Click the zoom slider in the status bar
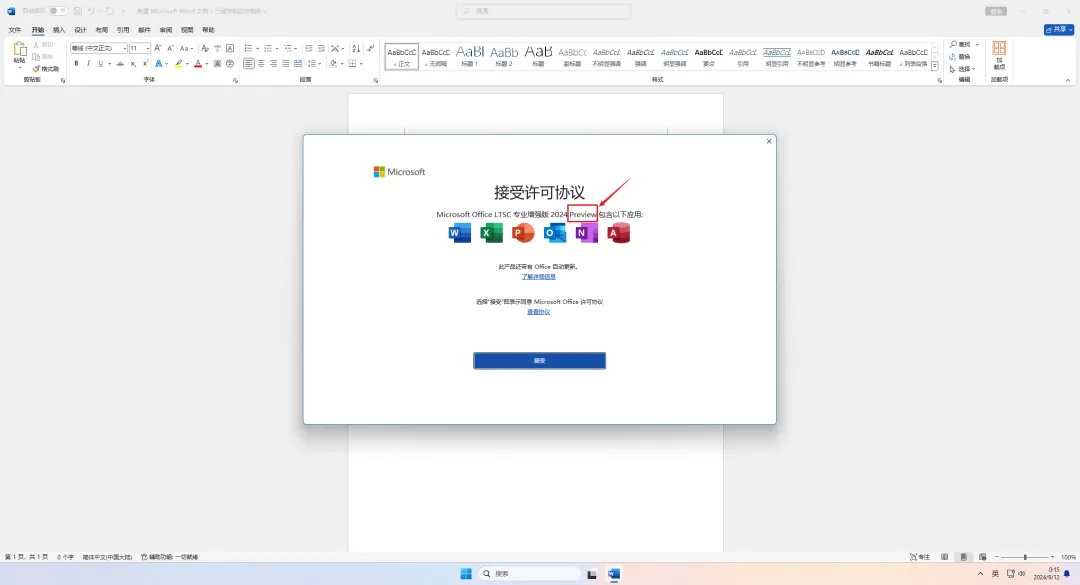The height and width of the screenshot is (585, 1080). 1024,557
